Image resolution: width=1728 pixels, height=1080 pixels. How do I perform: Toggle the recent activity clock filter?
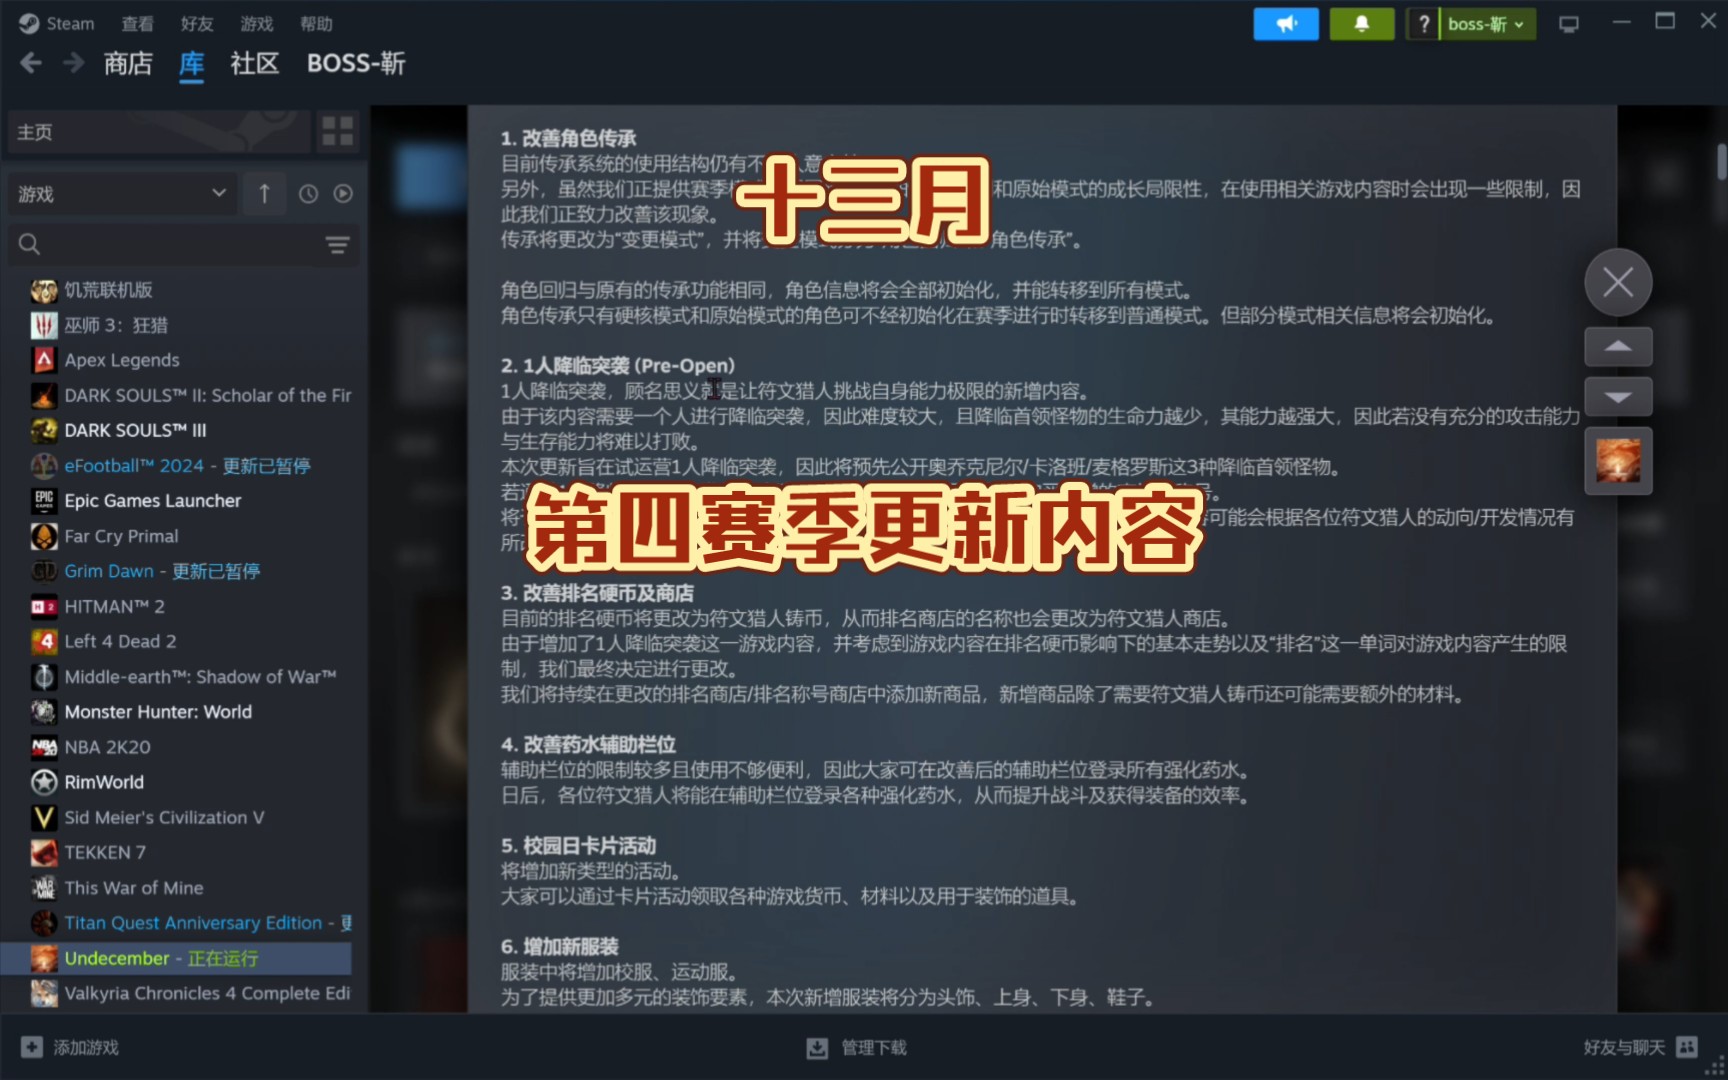308,194
